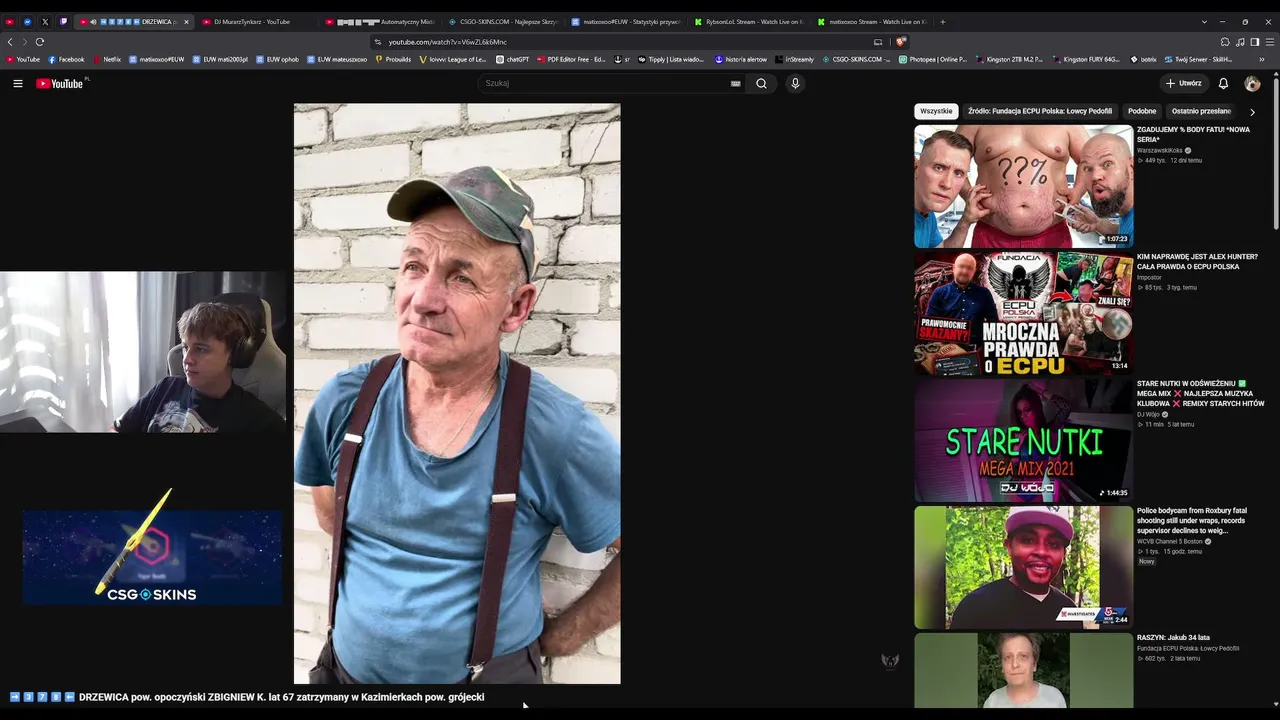
Task: Go to the YouTube home logo
Action: [60, 83]
